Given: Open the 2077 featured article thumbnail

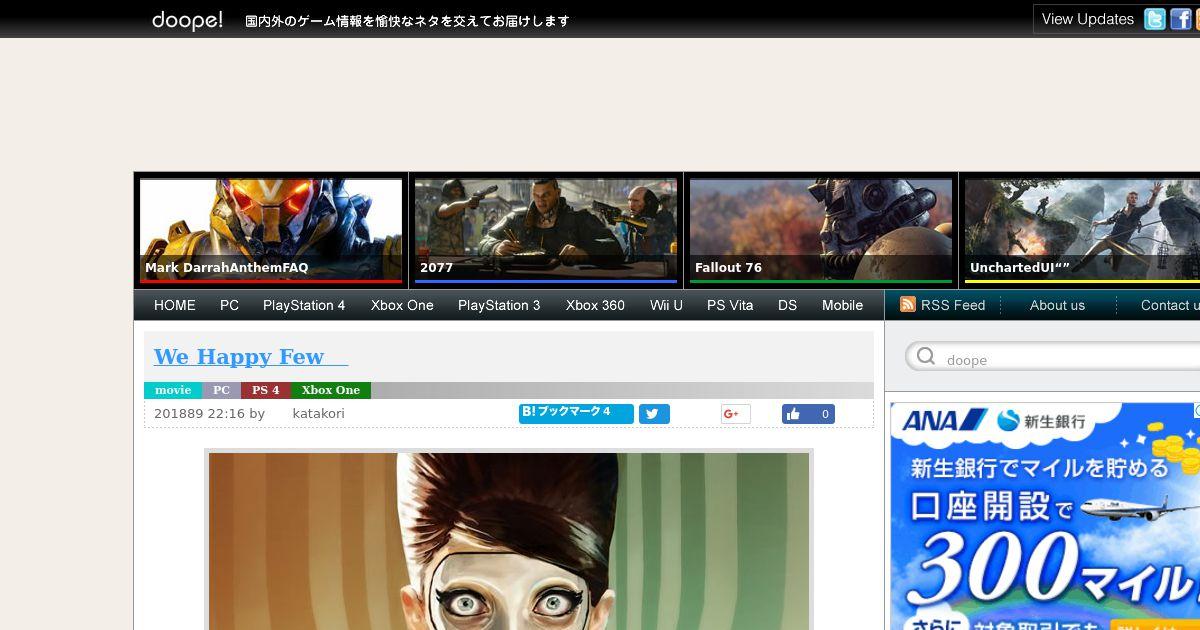Looking at the screenshot, I should (546, 230).
